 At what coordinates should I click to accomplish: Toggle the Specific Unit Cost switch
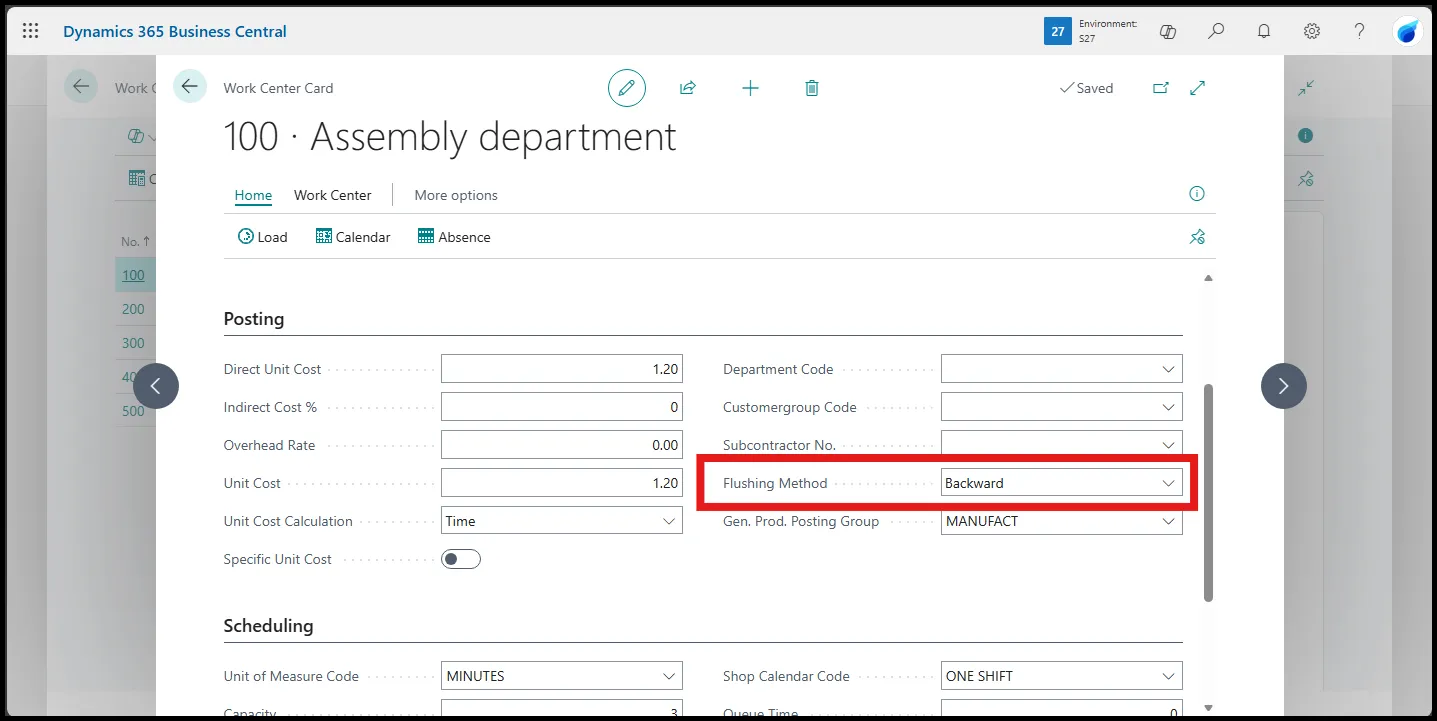461,559
